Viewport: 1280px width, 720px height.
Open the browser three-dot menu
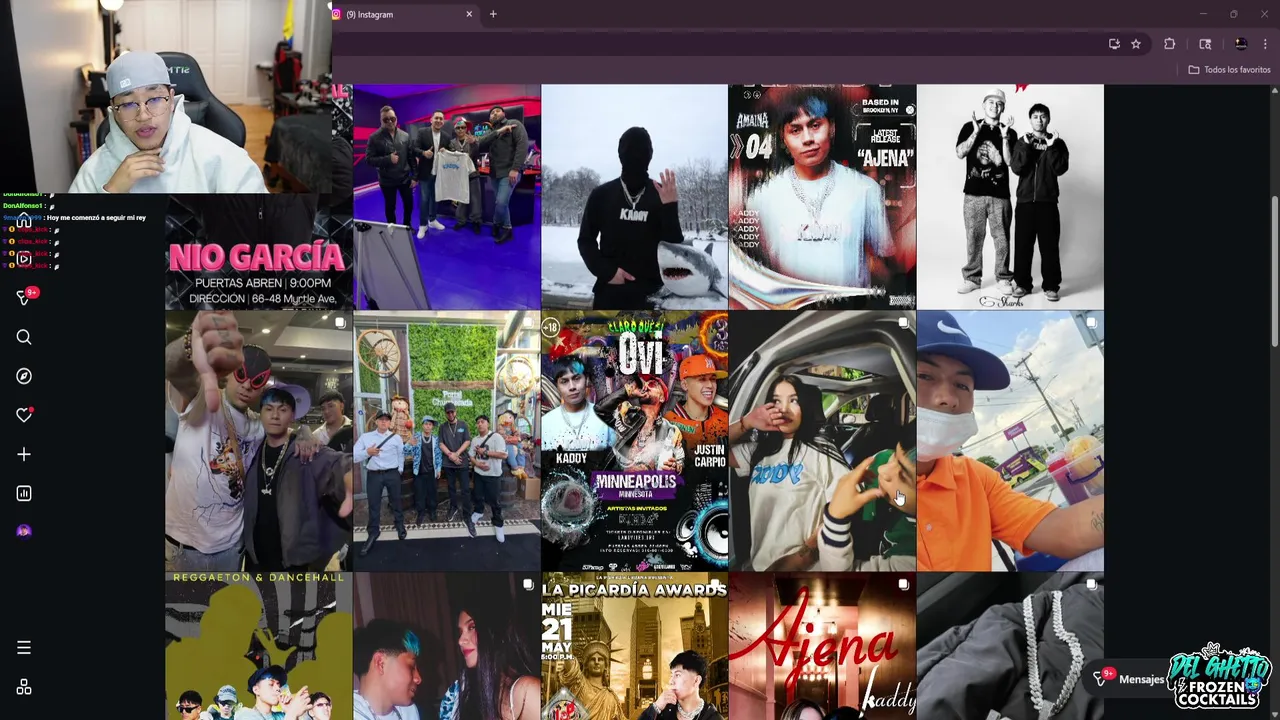[x=1265, y=44]
